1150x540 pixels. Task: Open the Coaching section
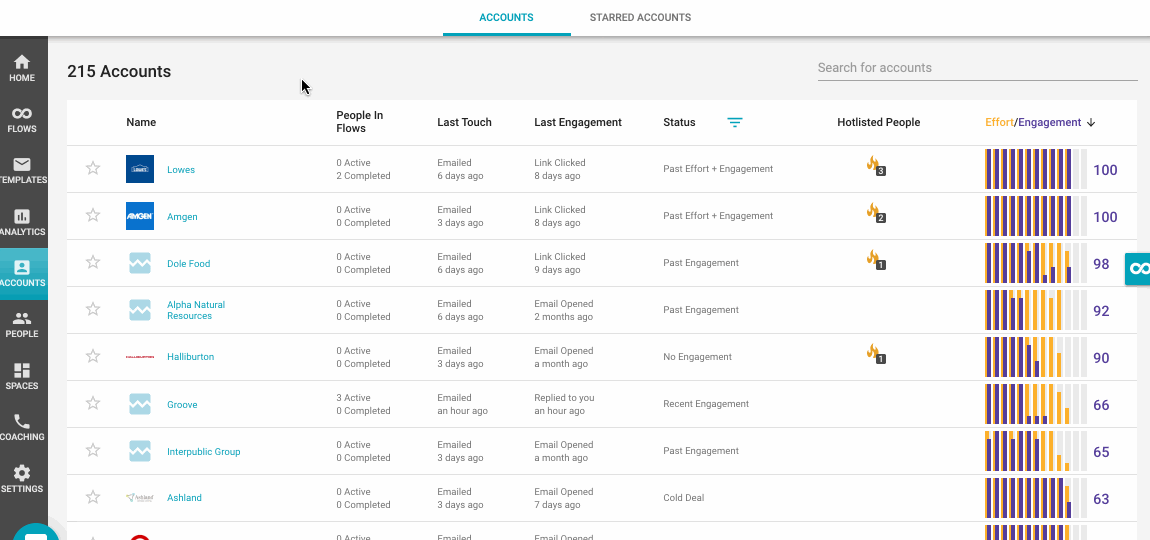pyautogui.click(x=22, y=428)
